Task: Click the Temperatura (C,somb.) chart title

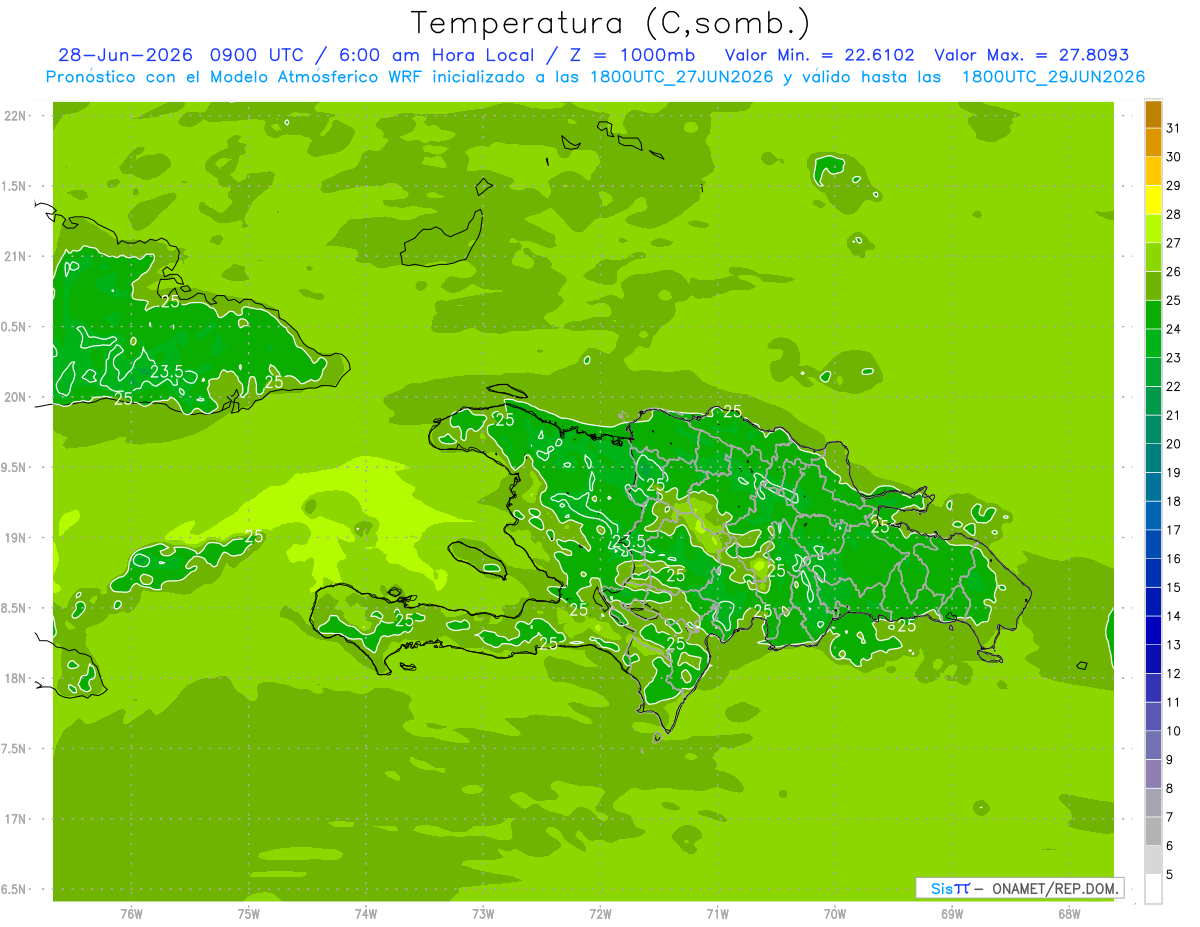Action: coord(610,23)
